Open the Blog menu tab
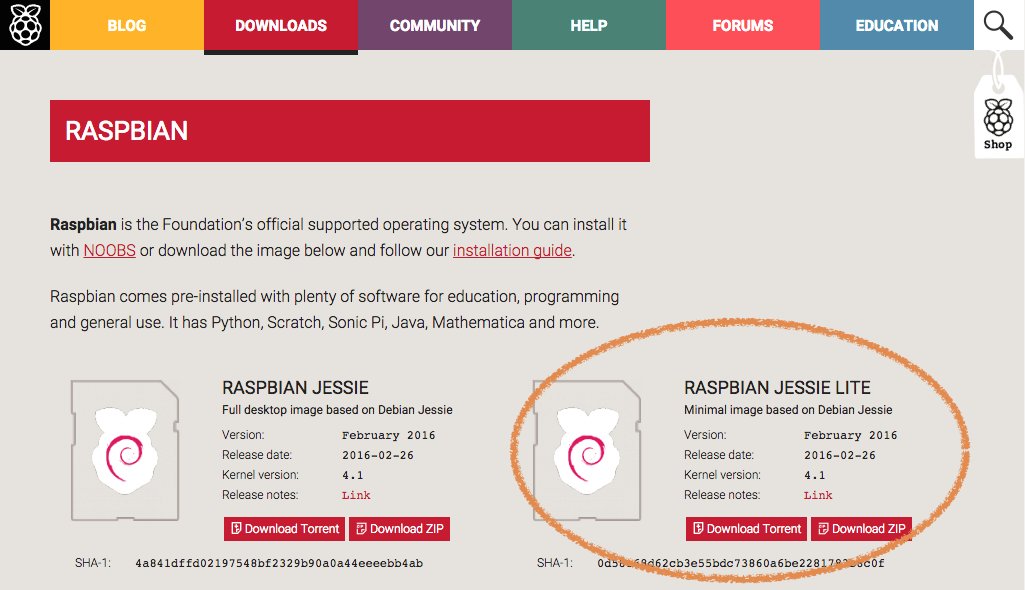 tap(127, 25)
